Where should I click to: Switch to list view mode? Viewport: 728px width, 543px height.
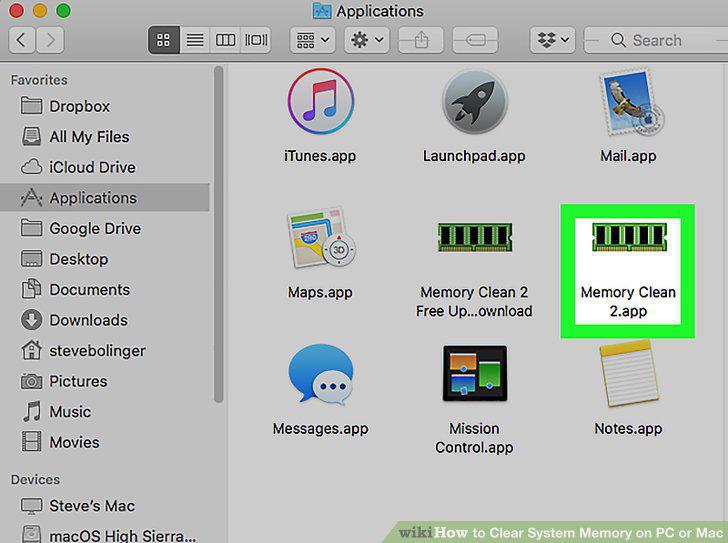[195, 40]
